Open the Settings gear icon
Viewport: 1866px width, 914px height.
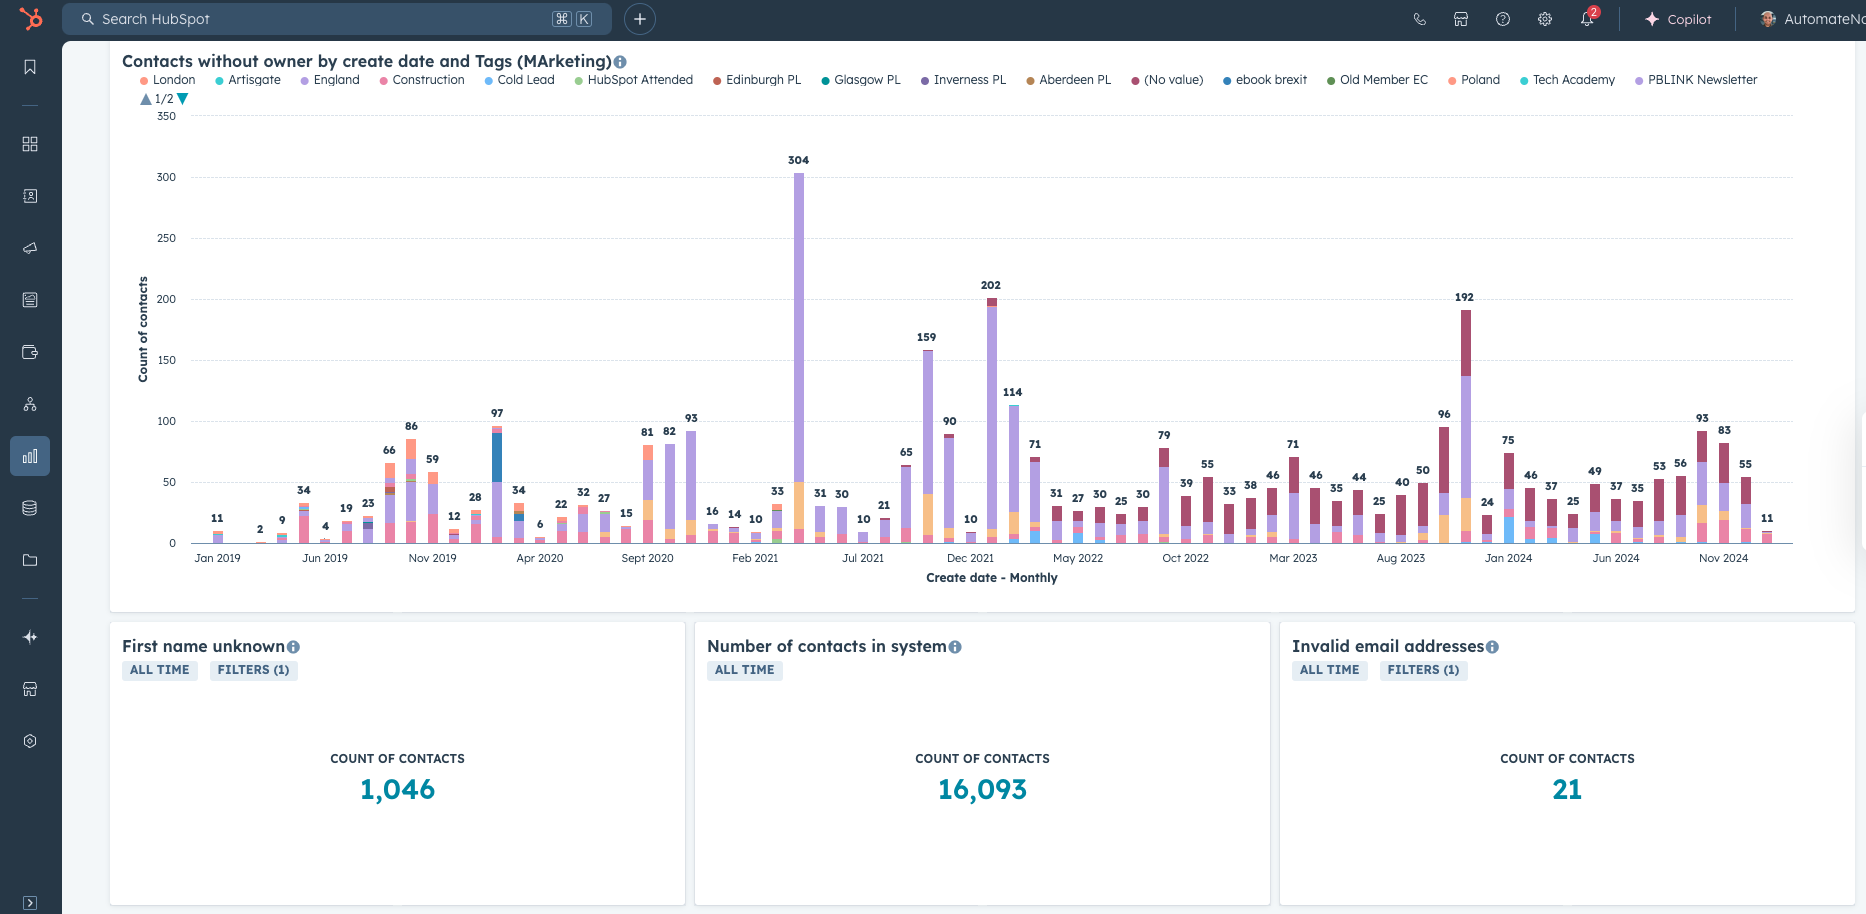(x=1545, y=19)
